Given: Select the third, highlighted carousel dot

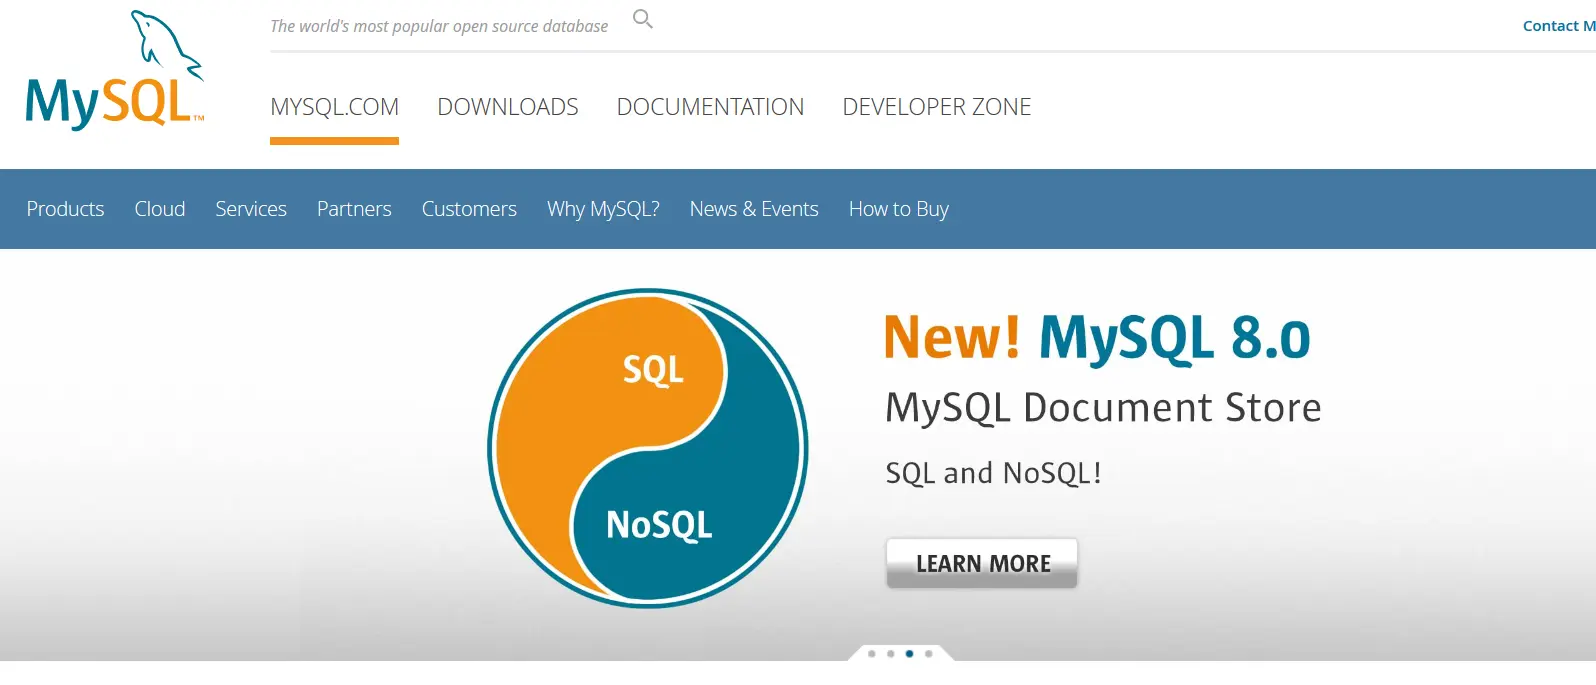Looking at the screenshot, I should 909,653.
